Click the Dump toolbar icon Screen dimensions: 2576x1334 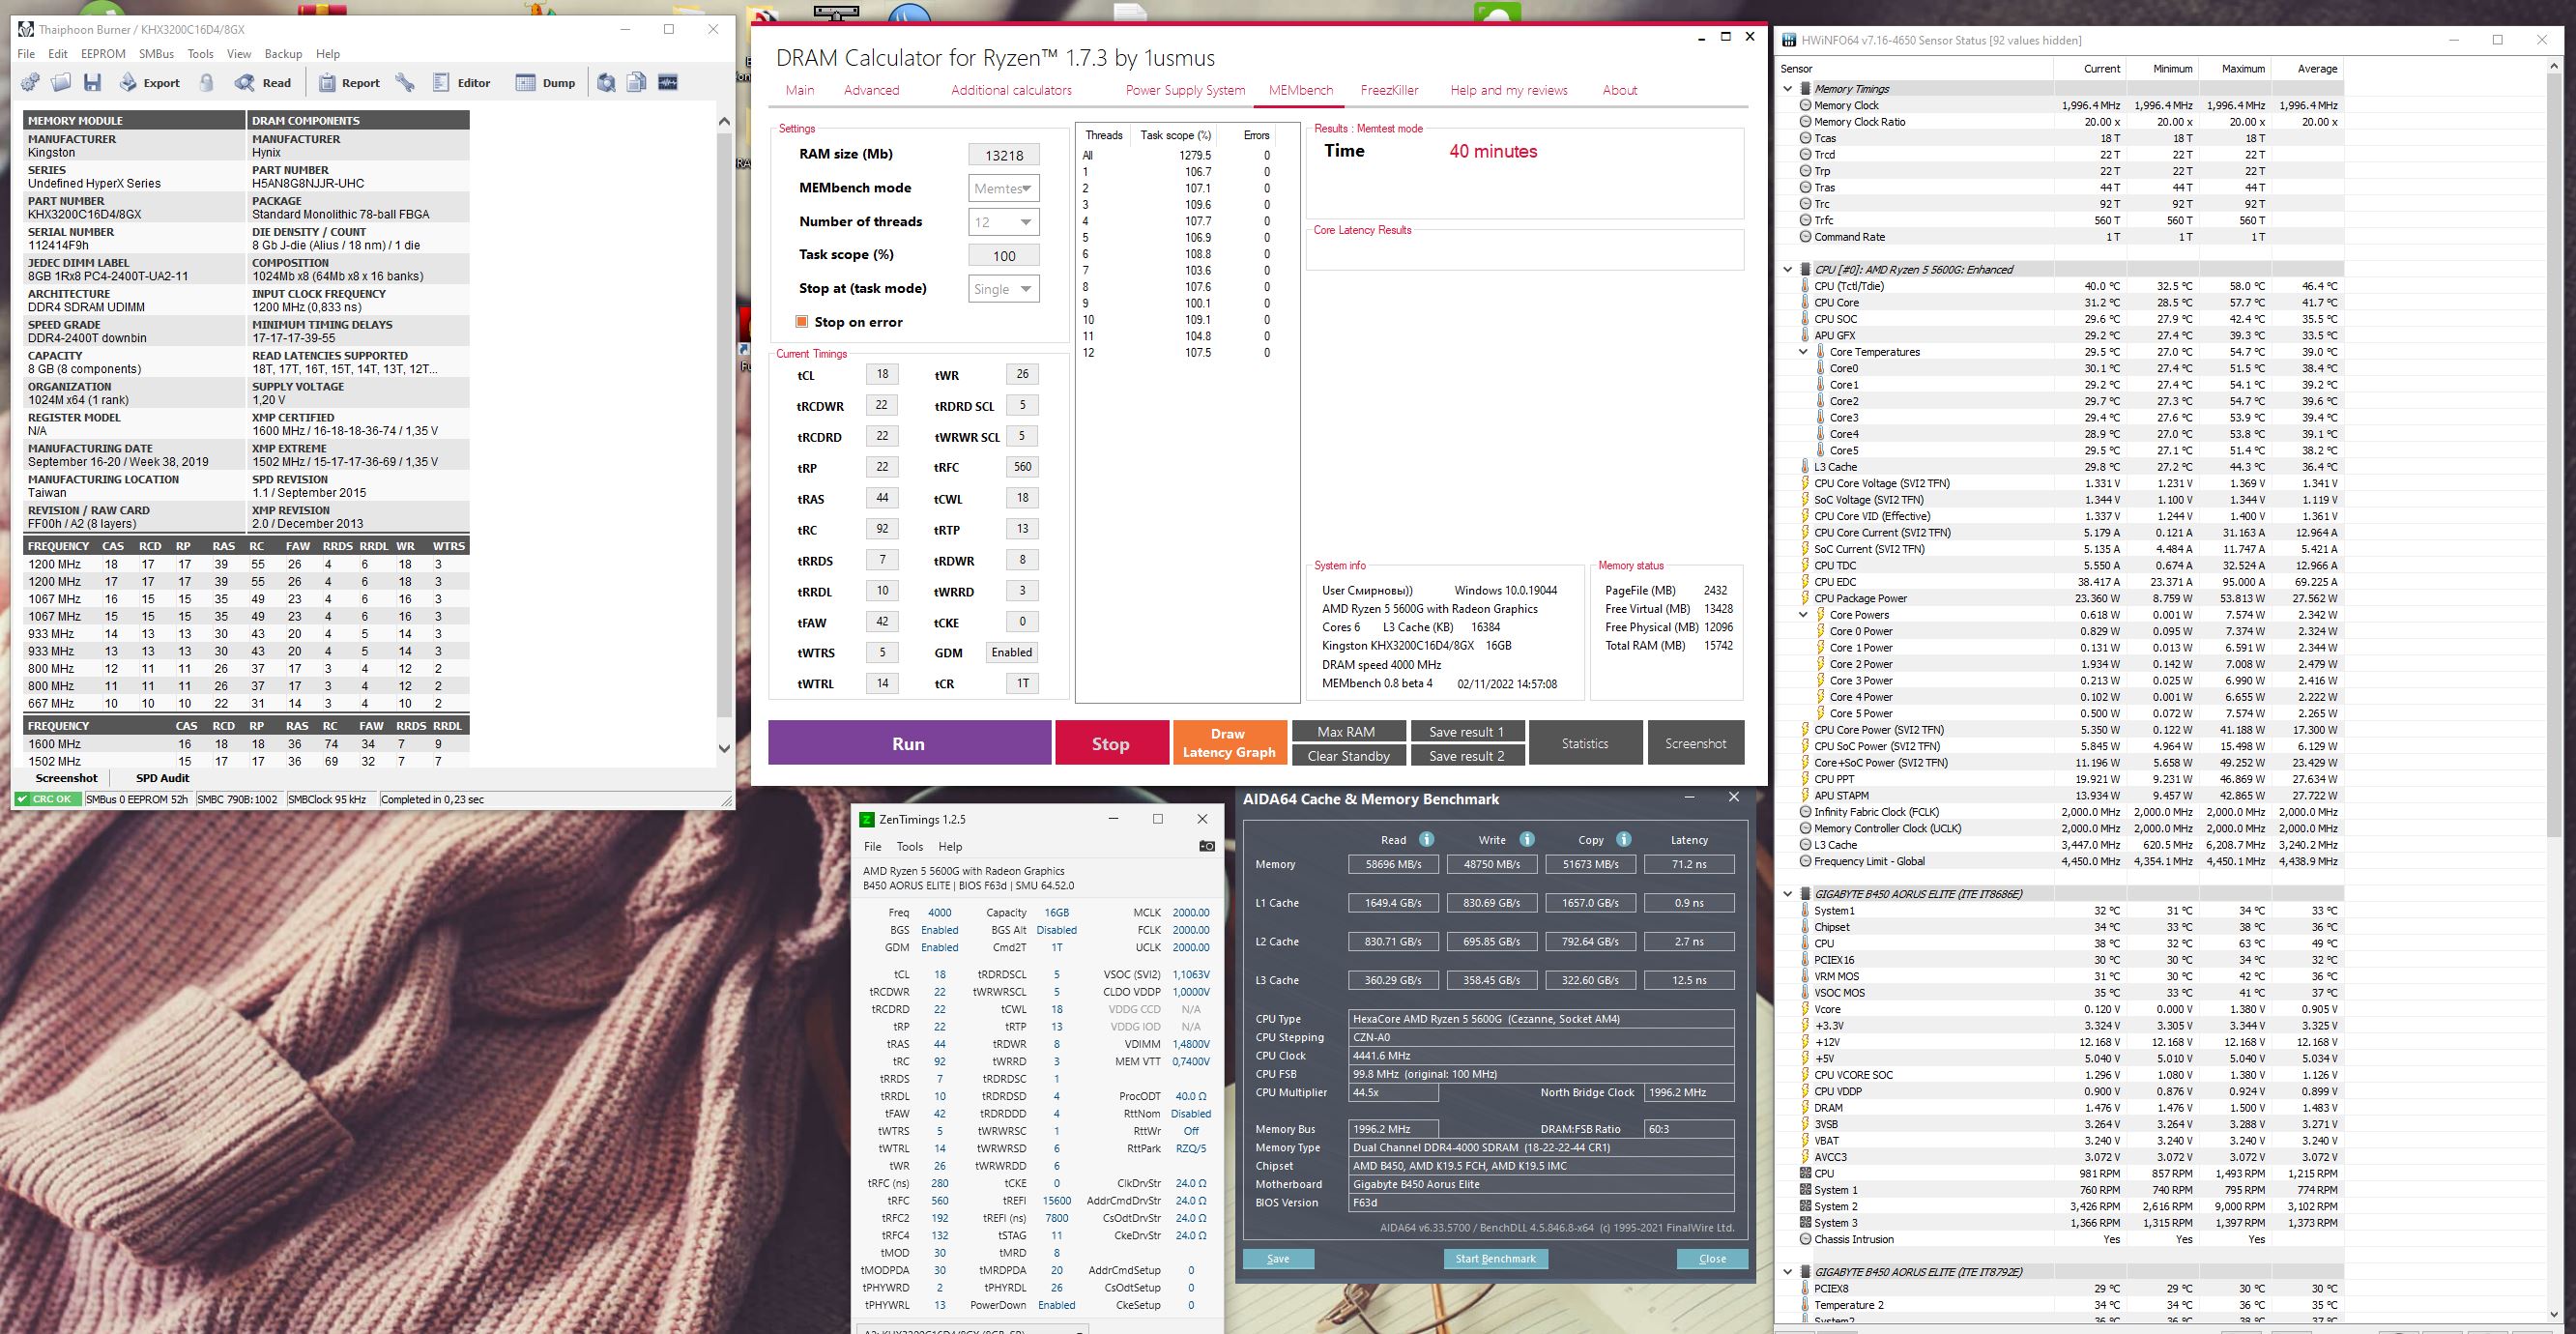click(x=545, y=83)
